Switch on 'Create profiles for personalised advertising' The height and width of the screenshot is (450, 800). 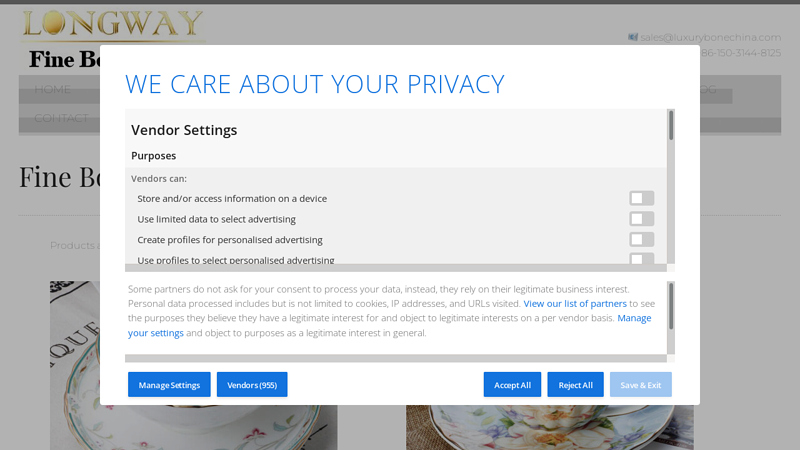point(641,240)
